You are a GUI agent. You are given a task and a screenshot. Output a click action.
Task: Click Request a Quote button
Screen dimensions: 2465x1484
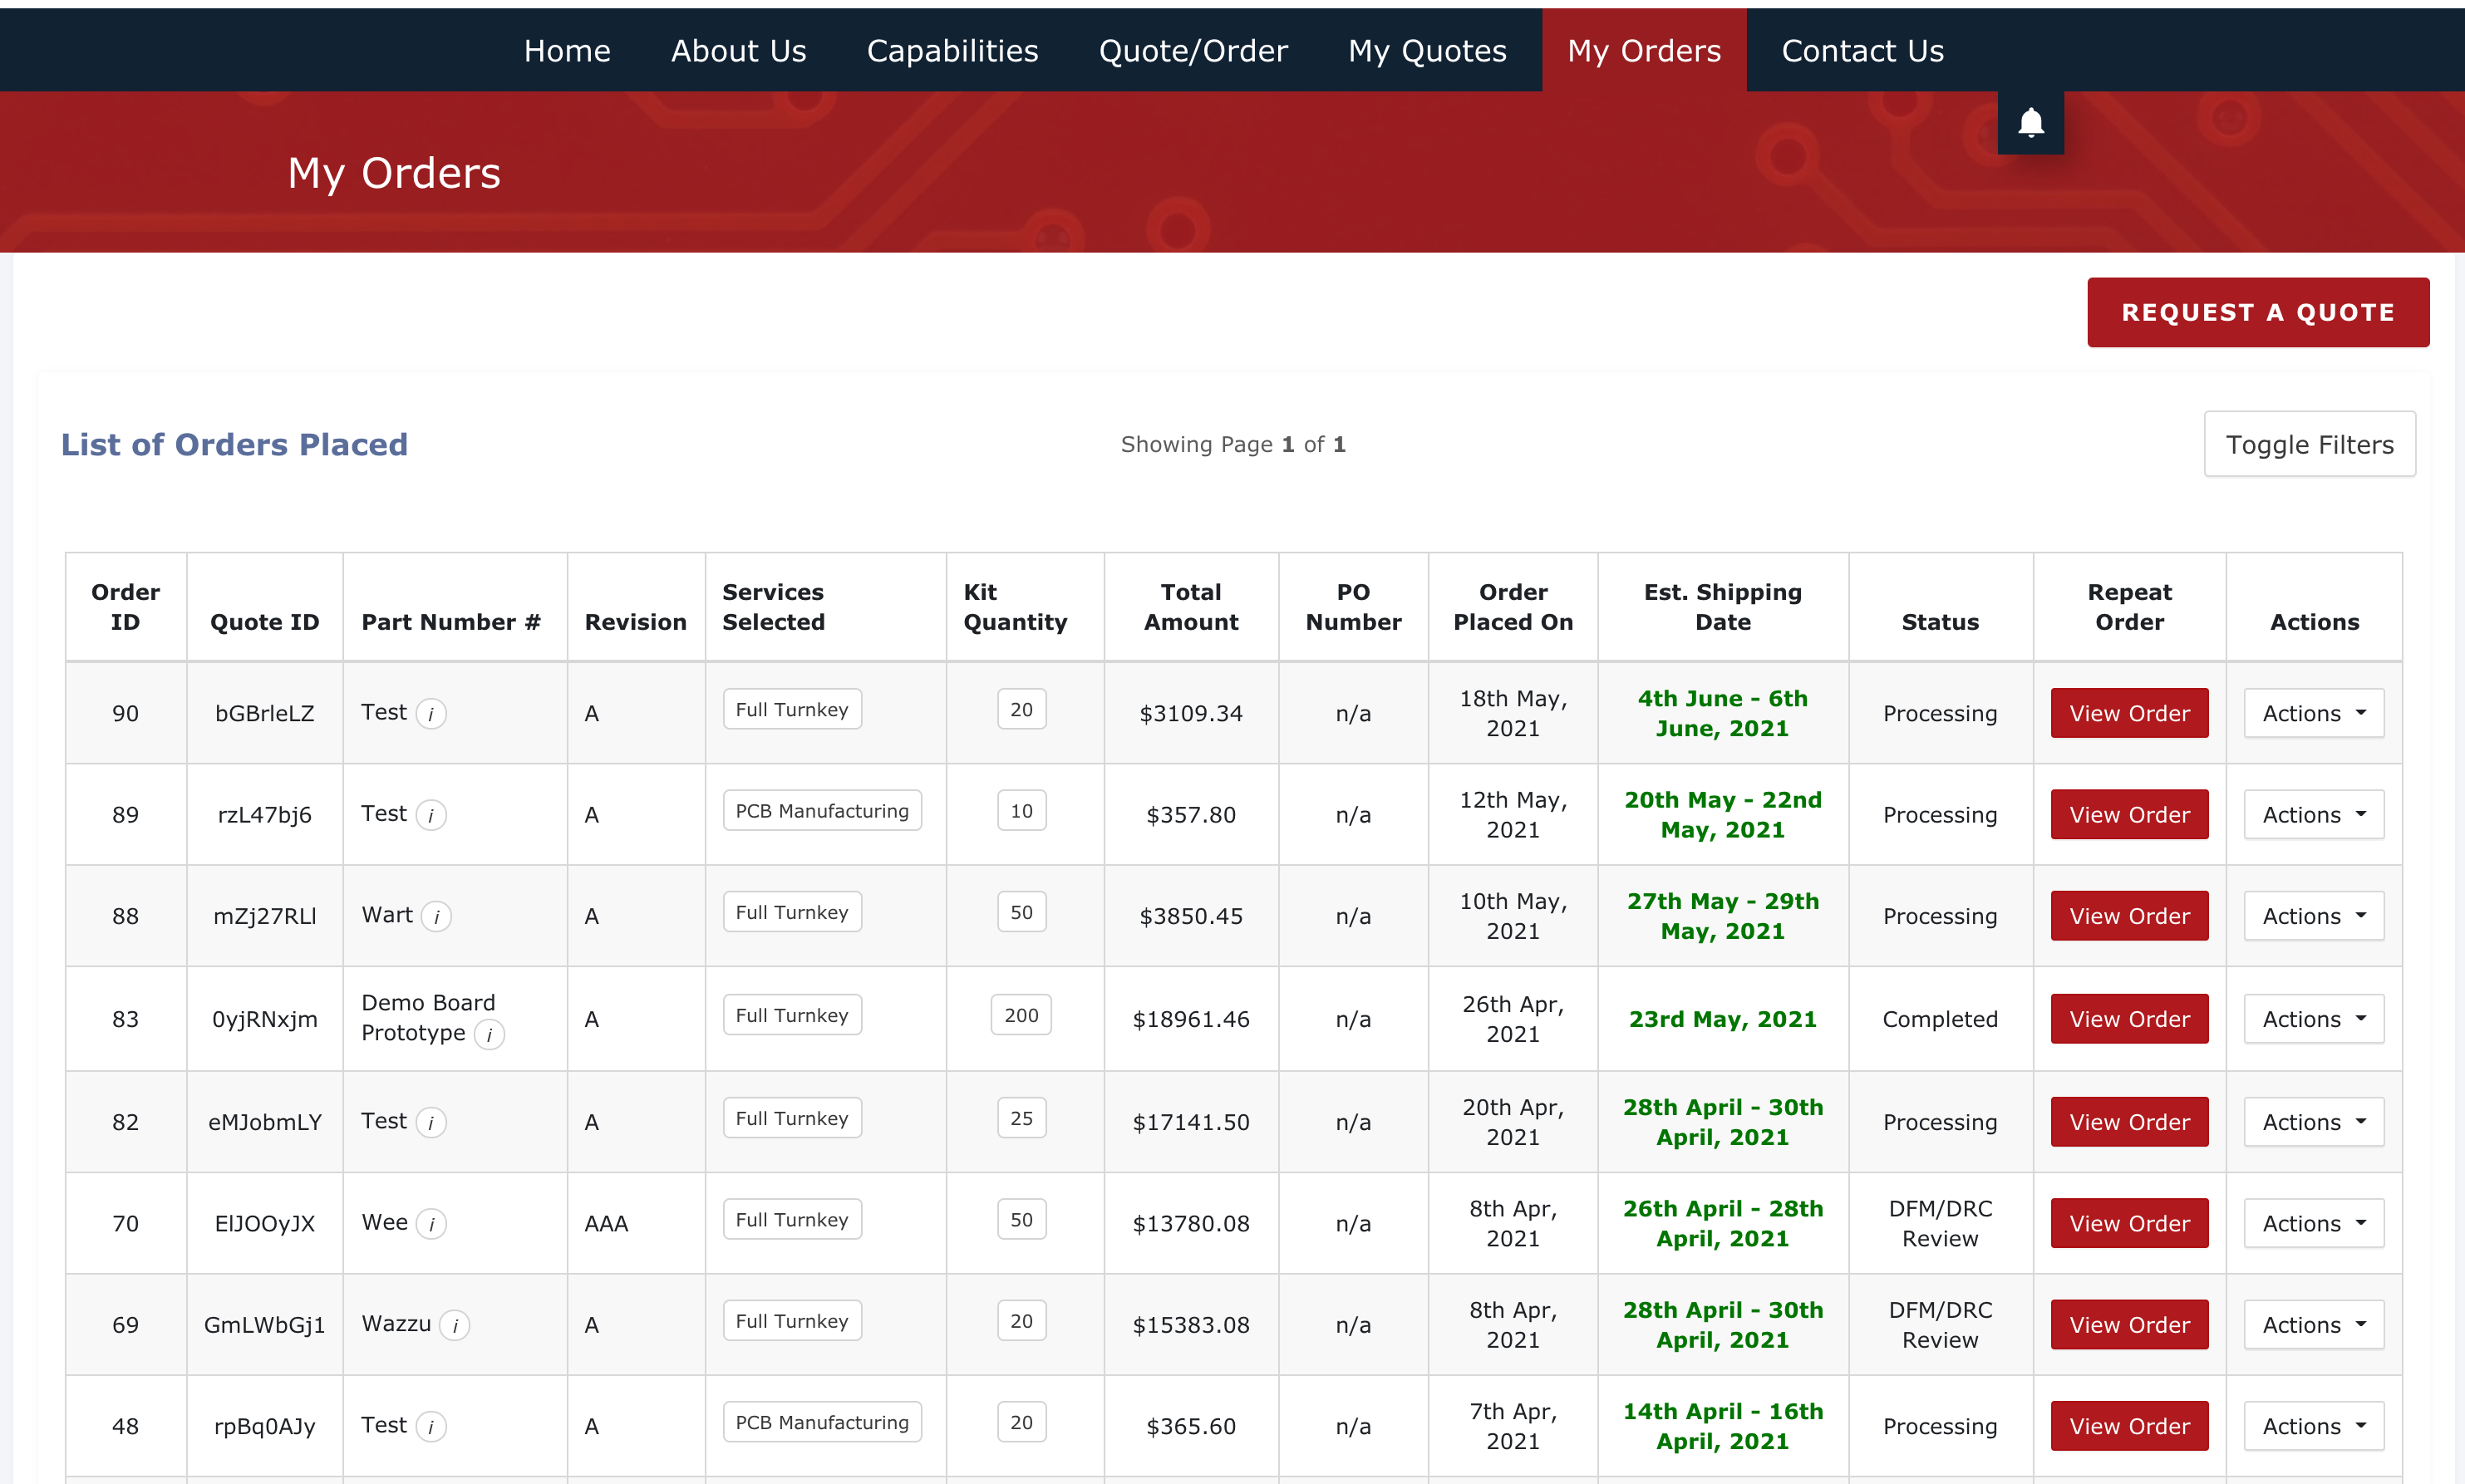click(x=2257, y=313)
